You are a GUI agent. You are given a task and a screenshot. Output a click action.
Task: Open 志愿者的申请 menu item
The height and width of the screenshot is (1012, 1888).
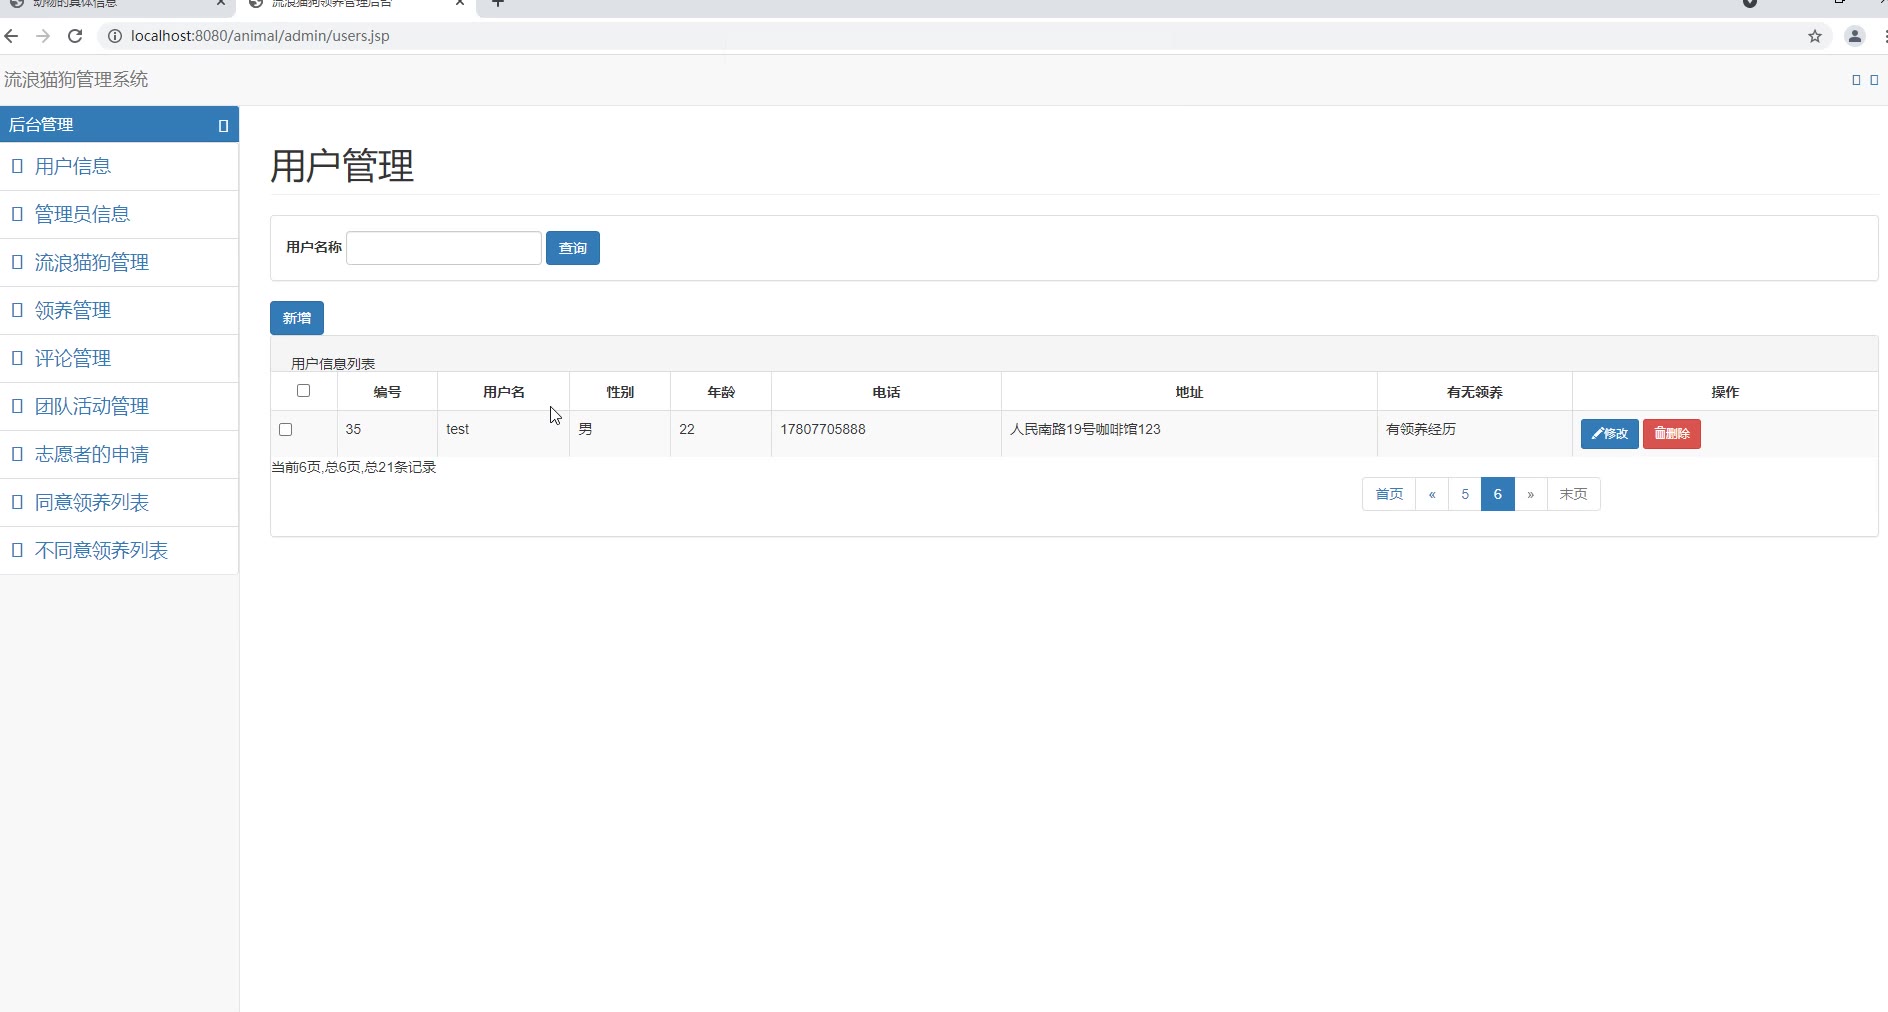92,454
